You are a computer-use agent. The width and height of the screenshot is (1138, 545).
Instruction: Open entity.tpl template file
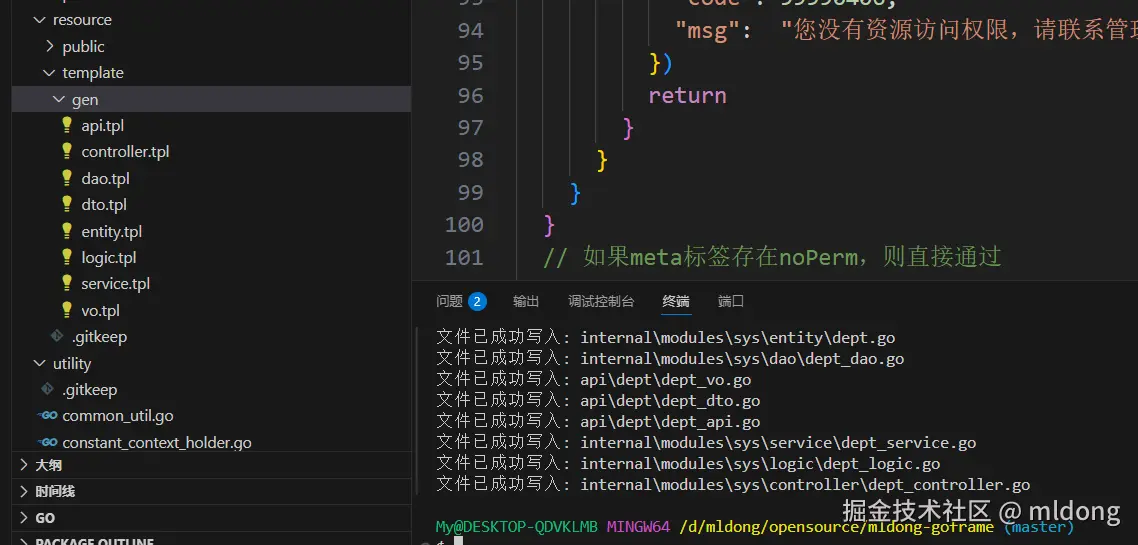pos(112,231)
